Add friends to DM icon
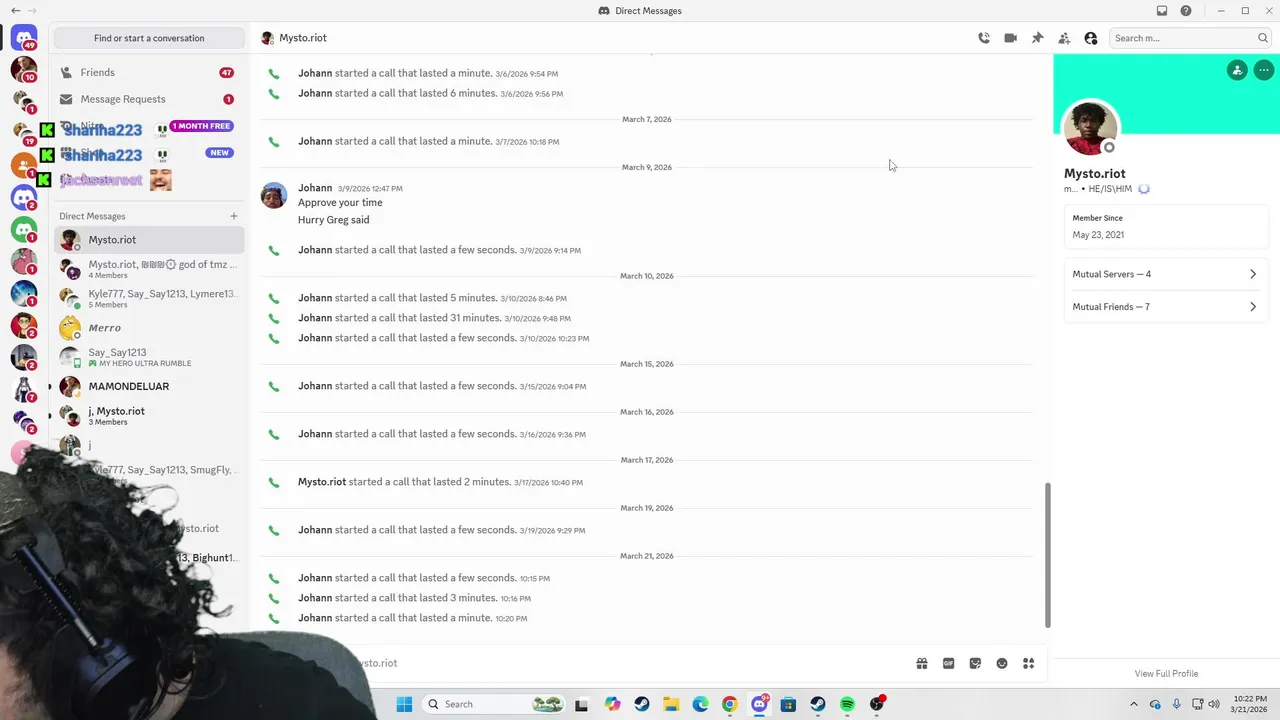This screenshot has width=1280, height=720. click(x=1064, y=38)
